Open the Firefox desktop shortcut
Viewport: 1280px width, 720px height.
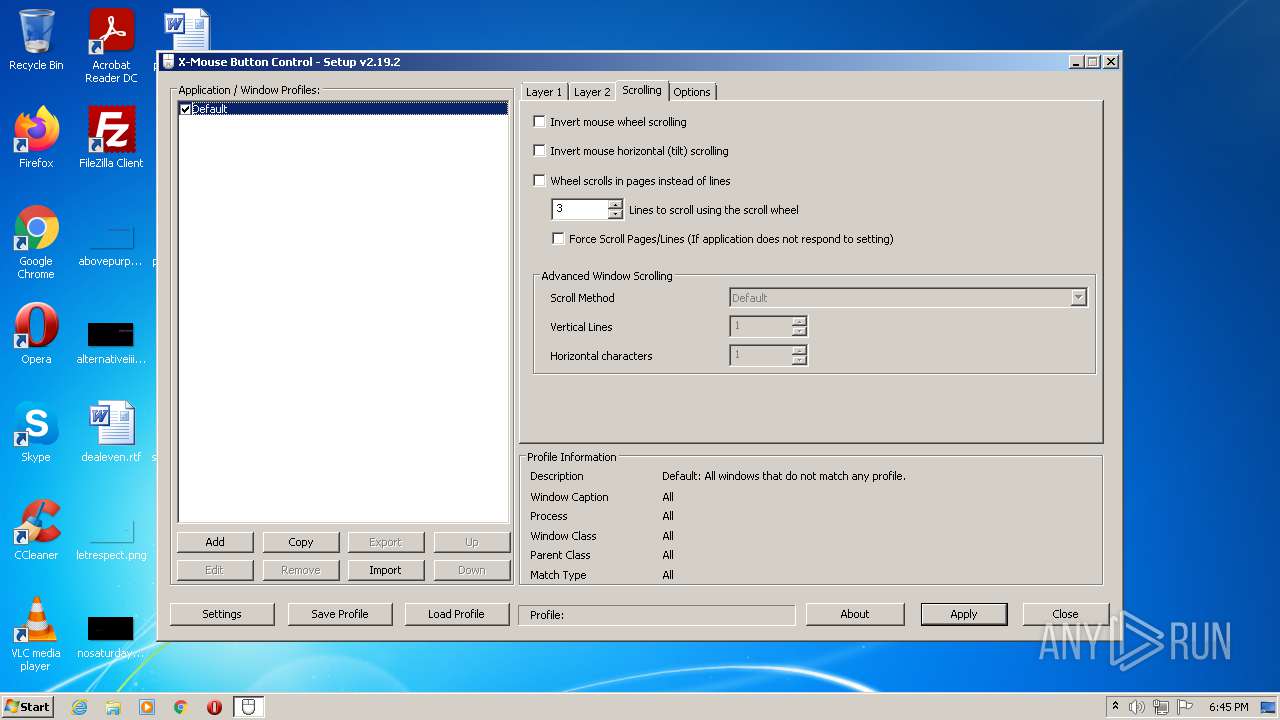[36, 138]
